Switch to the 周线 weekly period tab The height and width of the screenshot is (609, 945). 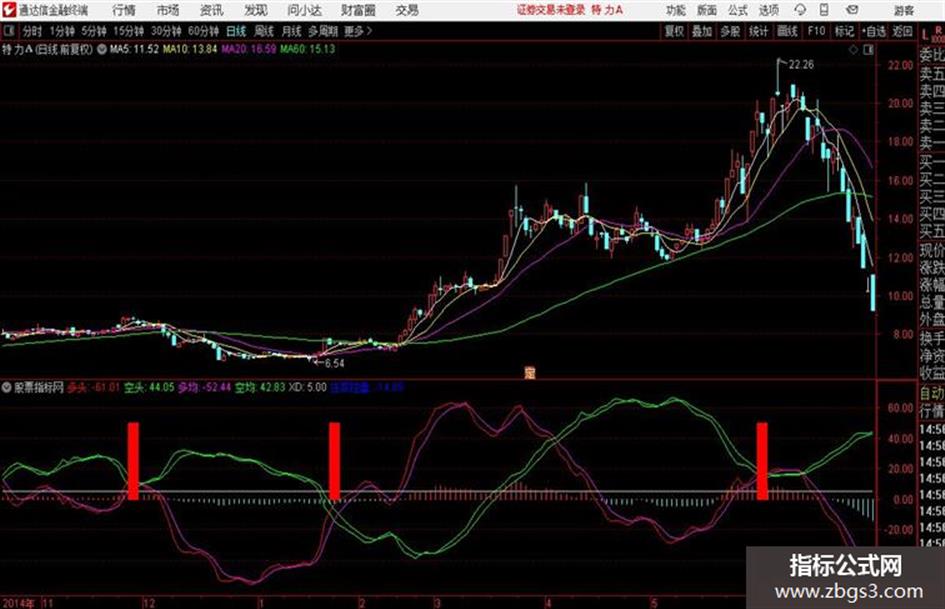coord(264,31)
